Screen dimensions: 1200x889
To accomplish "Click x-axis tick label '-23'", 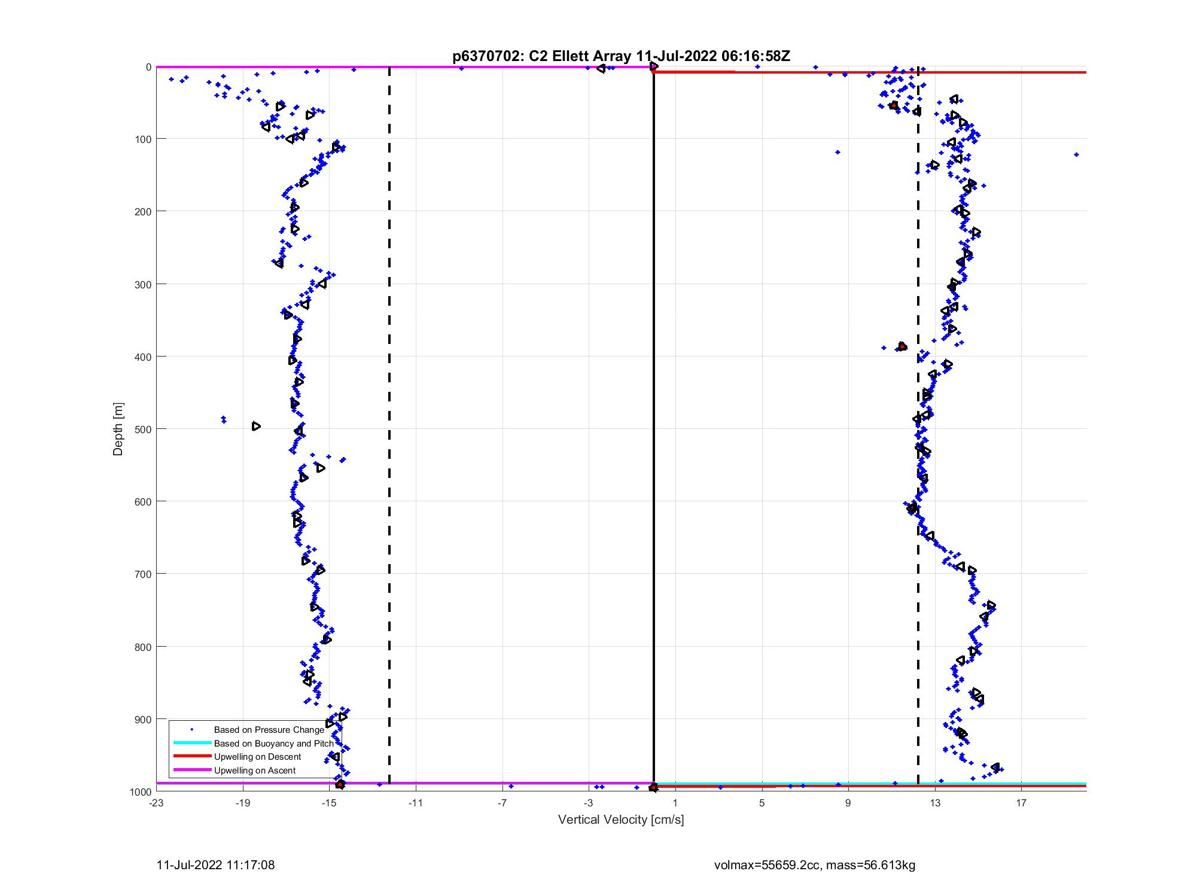I will tap(156, 802).
